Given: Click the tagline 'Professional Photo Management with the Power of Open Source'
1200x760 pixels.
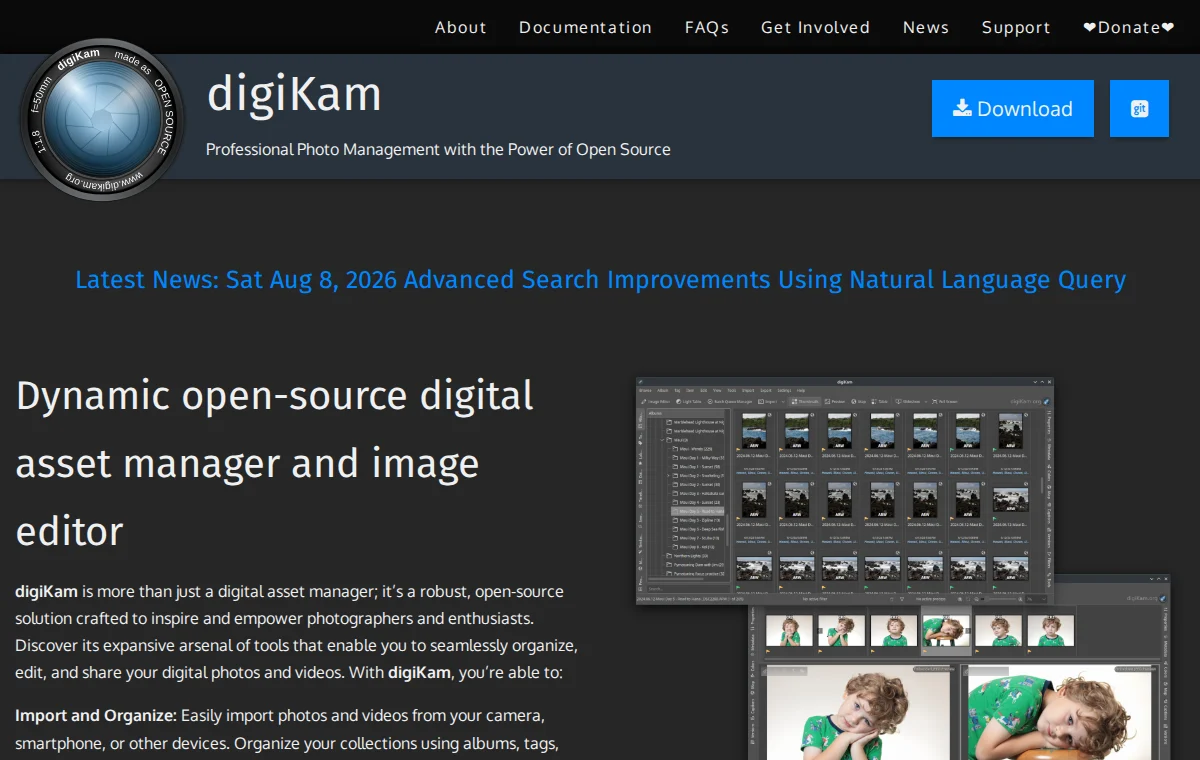Looking at the screenshot, I should [438, 149].
